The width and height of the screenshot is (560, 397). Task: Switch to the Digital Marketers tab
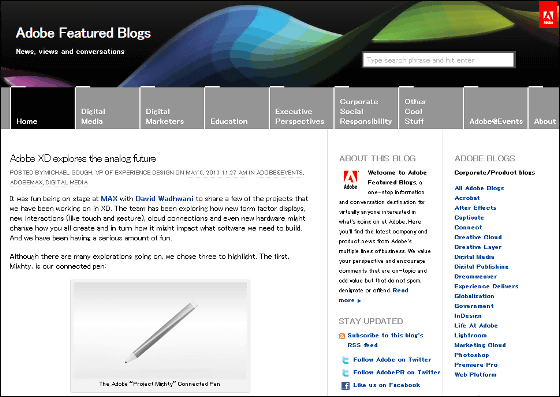pos(172,108)
